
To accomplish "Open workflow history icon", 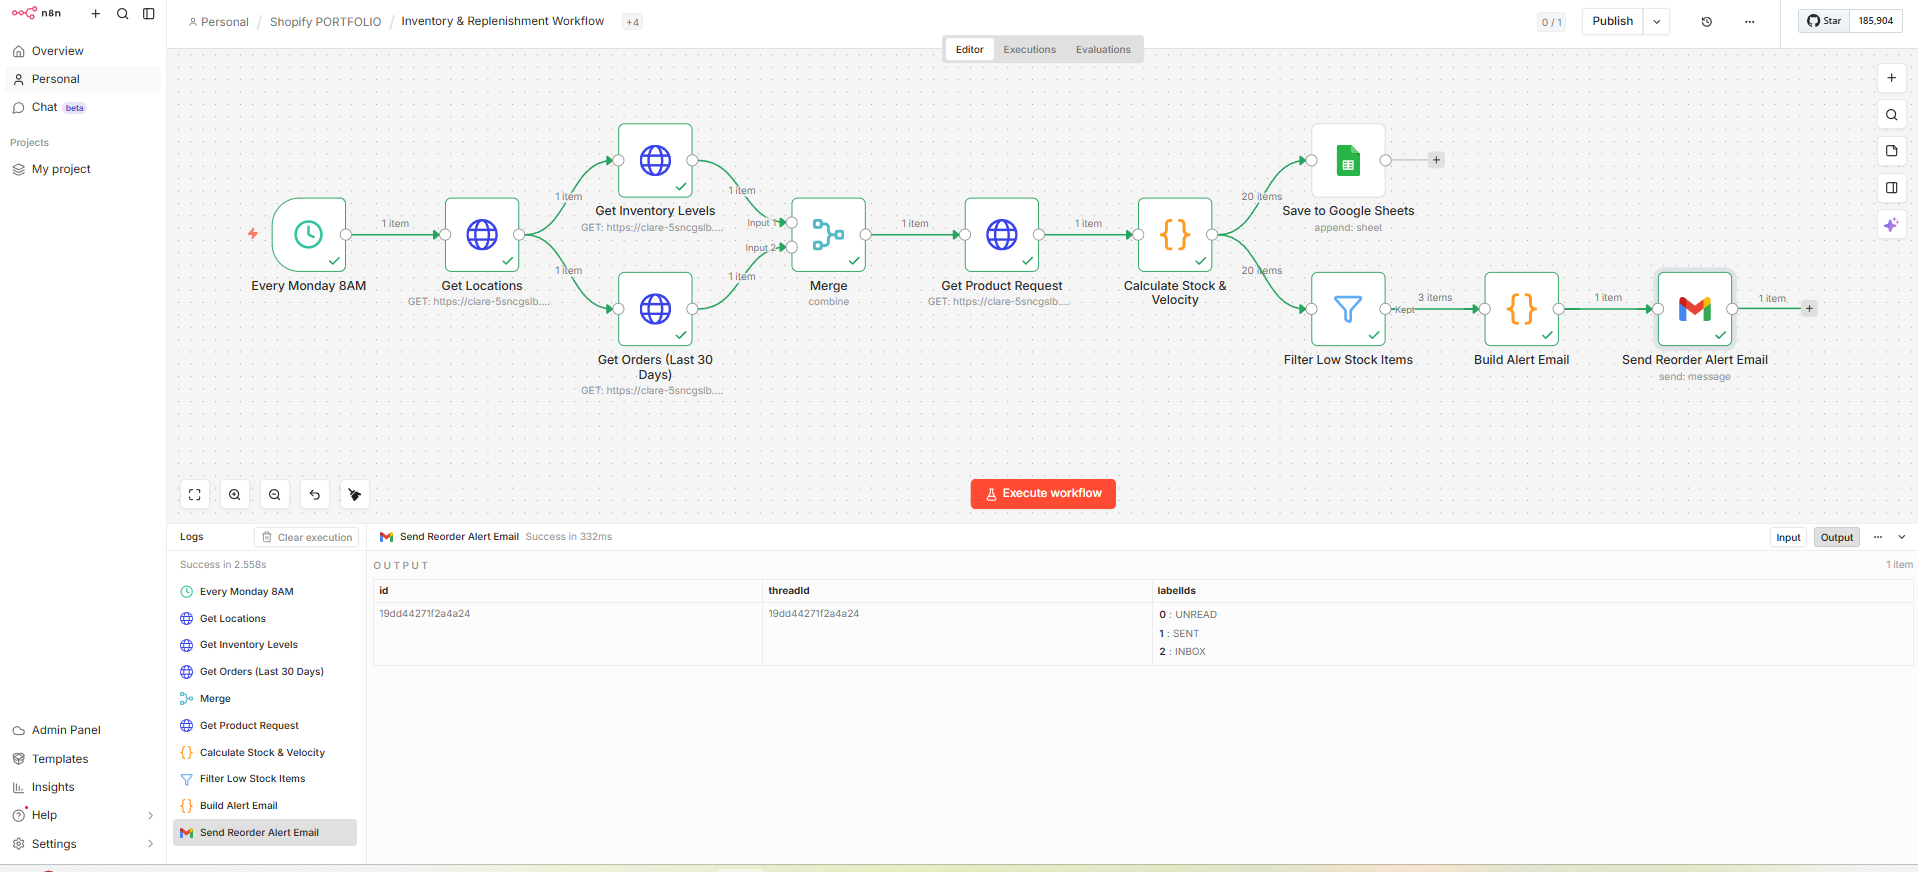I will (1707, 22).
